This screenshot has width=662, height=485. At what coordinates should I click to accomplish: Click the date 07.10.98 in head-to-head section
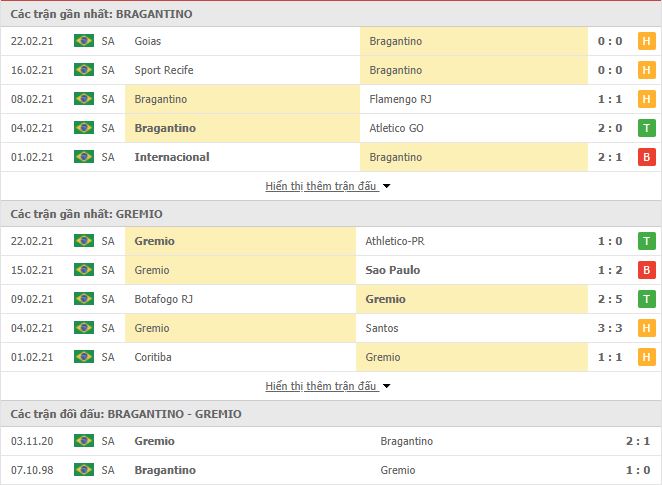32,470
